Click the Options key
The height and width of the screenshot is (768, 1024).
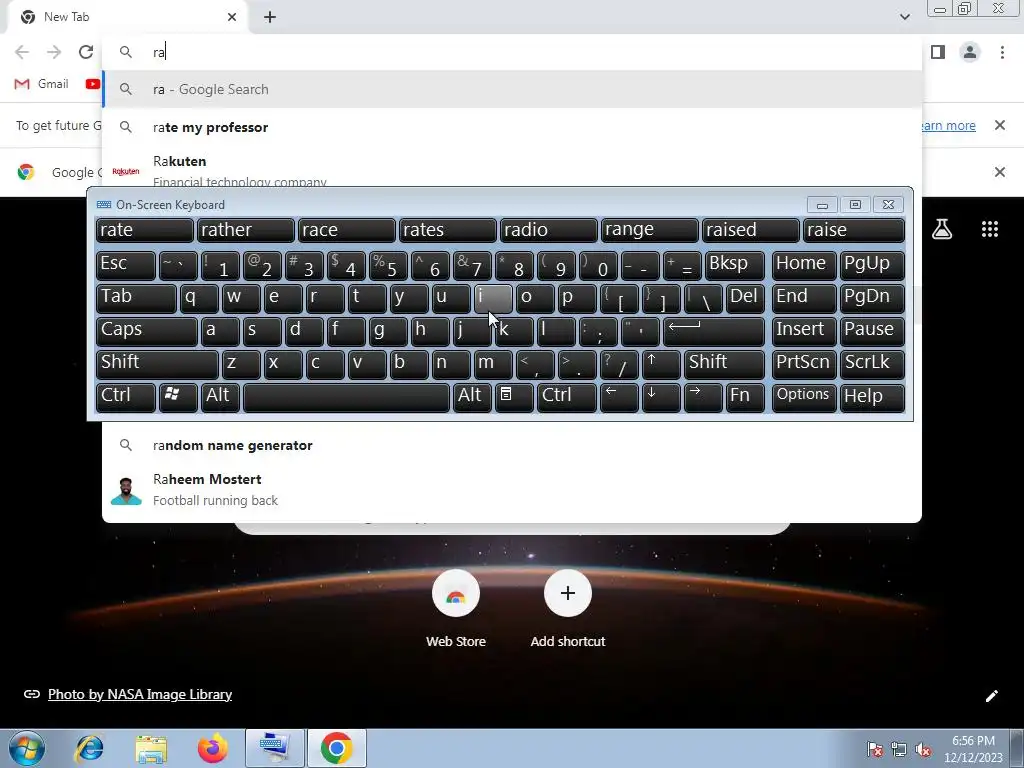point(804,397)
